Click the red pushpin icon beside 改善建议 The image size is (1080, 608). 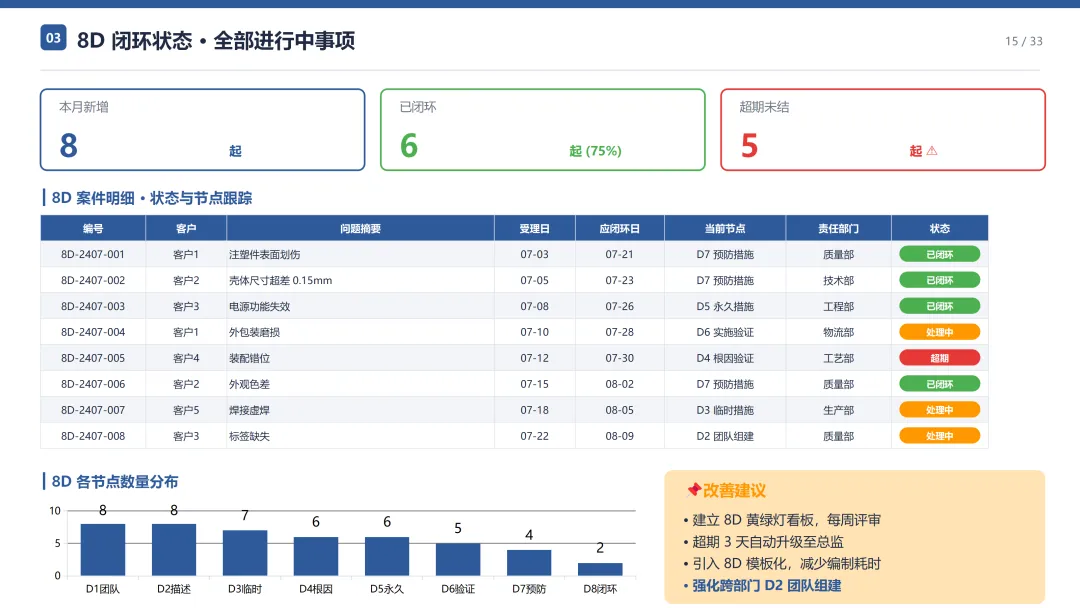point(694,490)
